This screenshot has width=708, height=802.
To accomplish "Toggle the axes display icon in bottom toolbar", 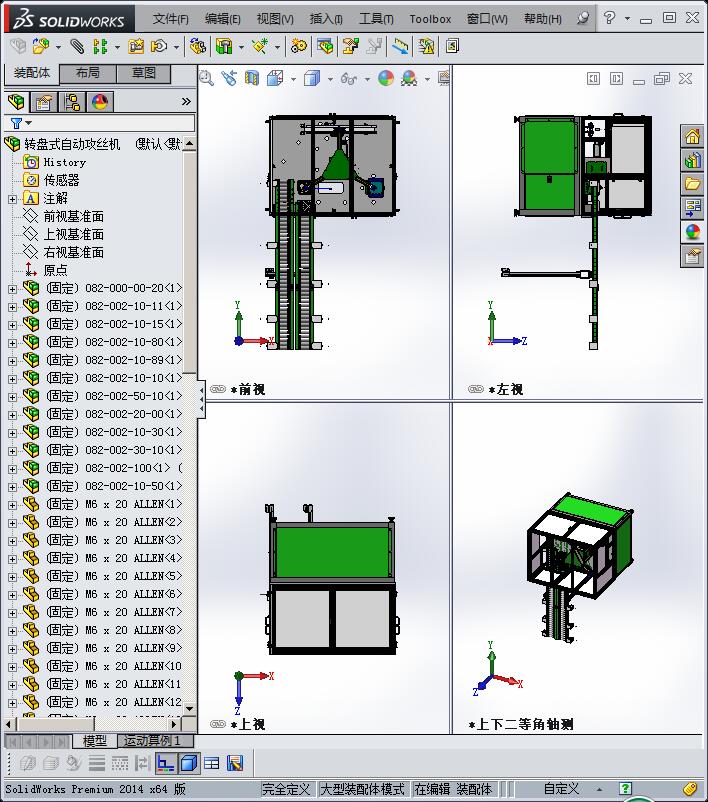I will 166,764.
